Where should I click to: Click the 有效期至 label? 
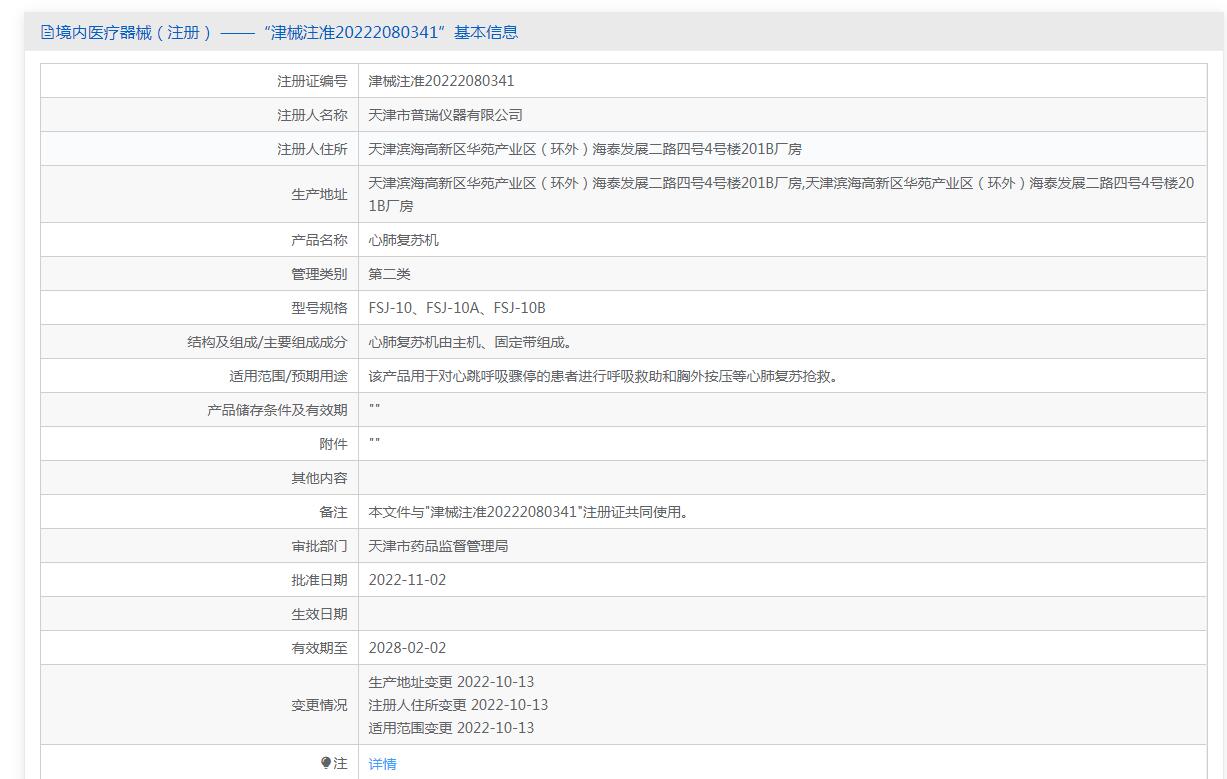click(319, 648)
